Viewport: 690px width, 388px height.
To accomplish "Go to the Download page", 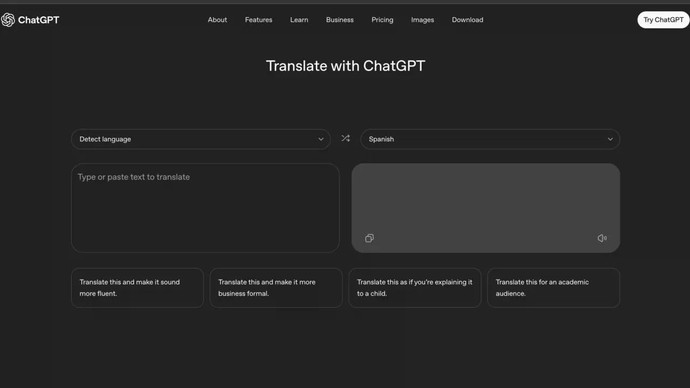I will click(x=467, y=20).
